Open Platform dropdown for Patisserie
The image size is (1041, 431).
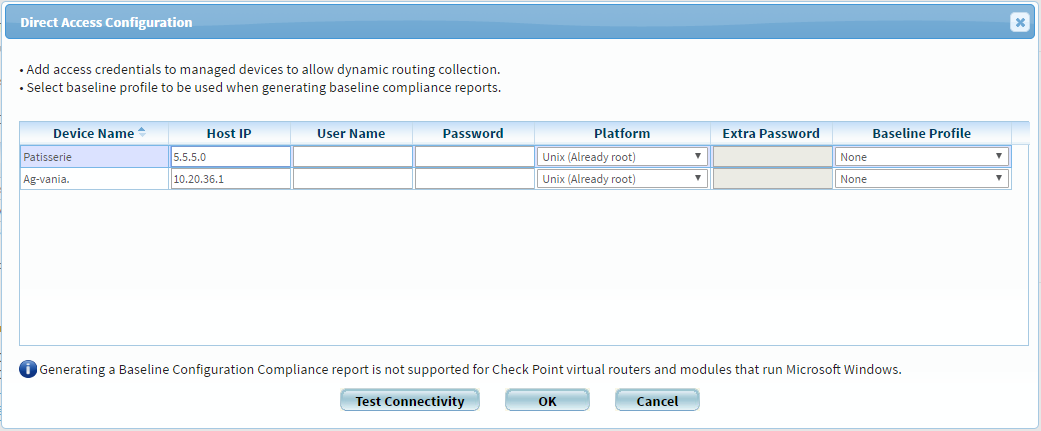pos(622,157)
